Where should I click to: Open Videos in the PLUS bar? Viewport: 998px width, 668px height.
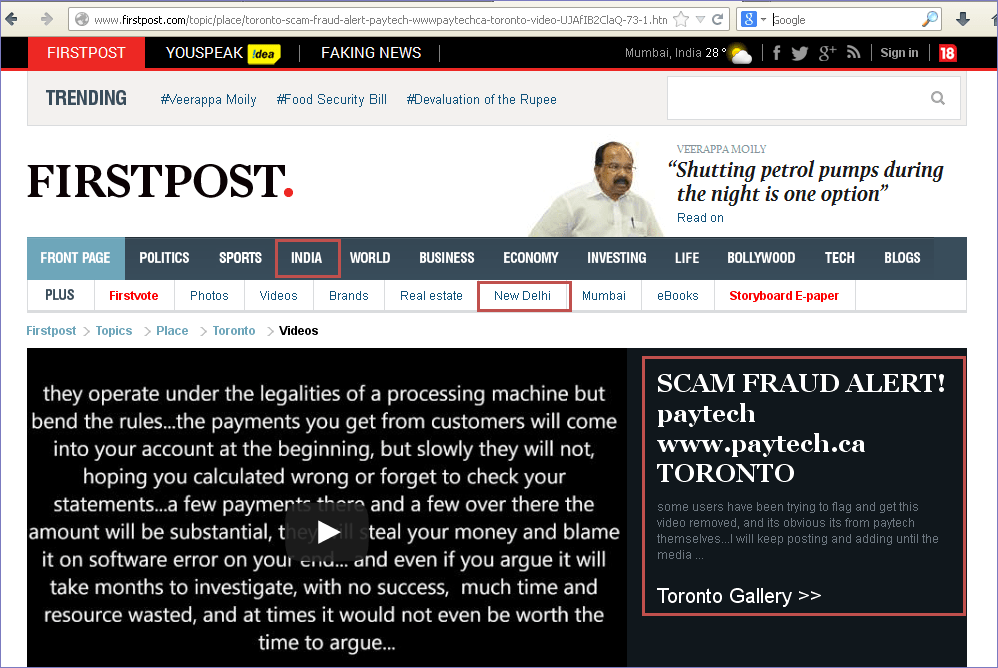278,296
